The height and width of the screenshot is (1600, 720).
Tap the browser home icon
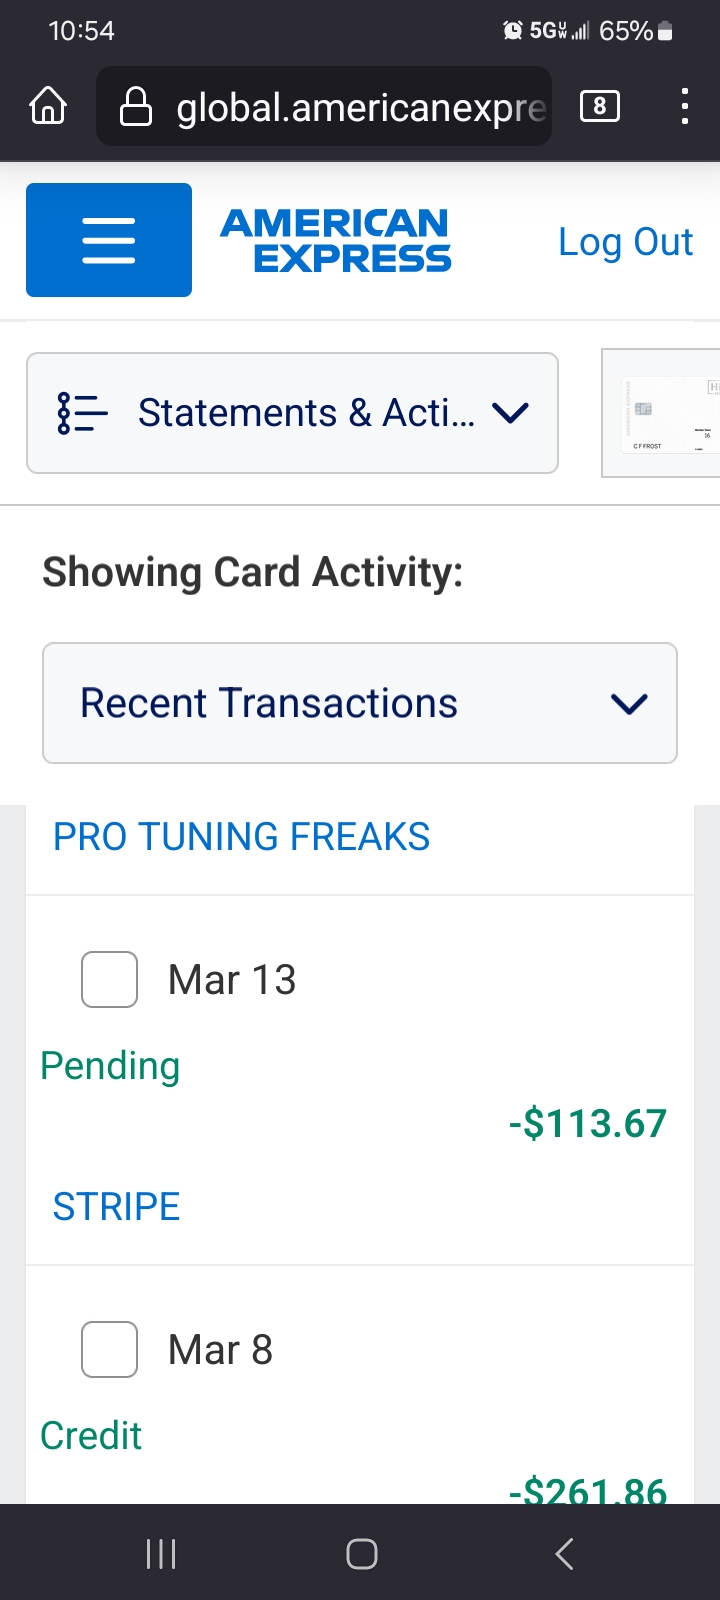click(48, 106)
